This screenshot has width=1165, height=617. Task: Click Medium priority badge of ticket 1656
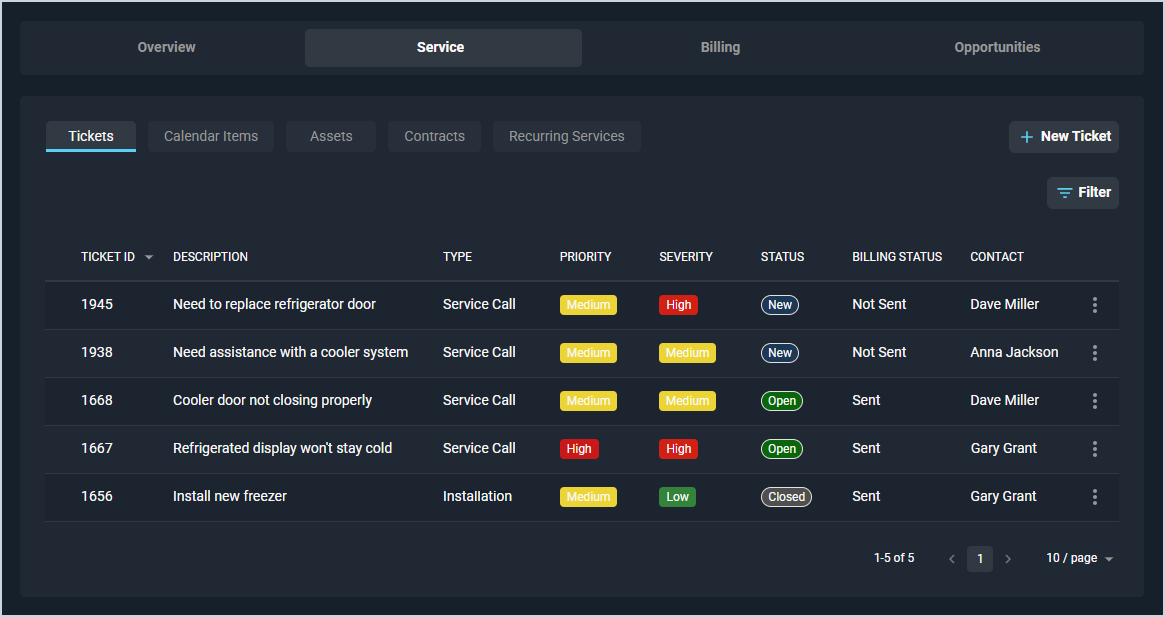coord(588,497)
